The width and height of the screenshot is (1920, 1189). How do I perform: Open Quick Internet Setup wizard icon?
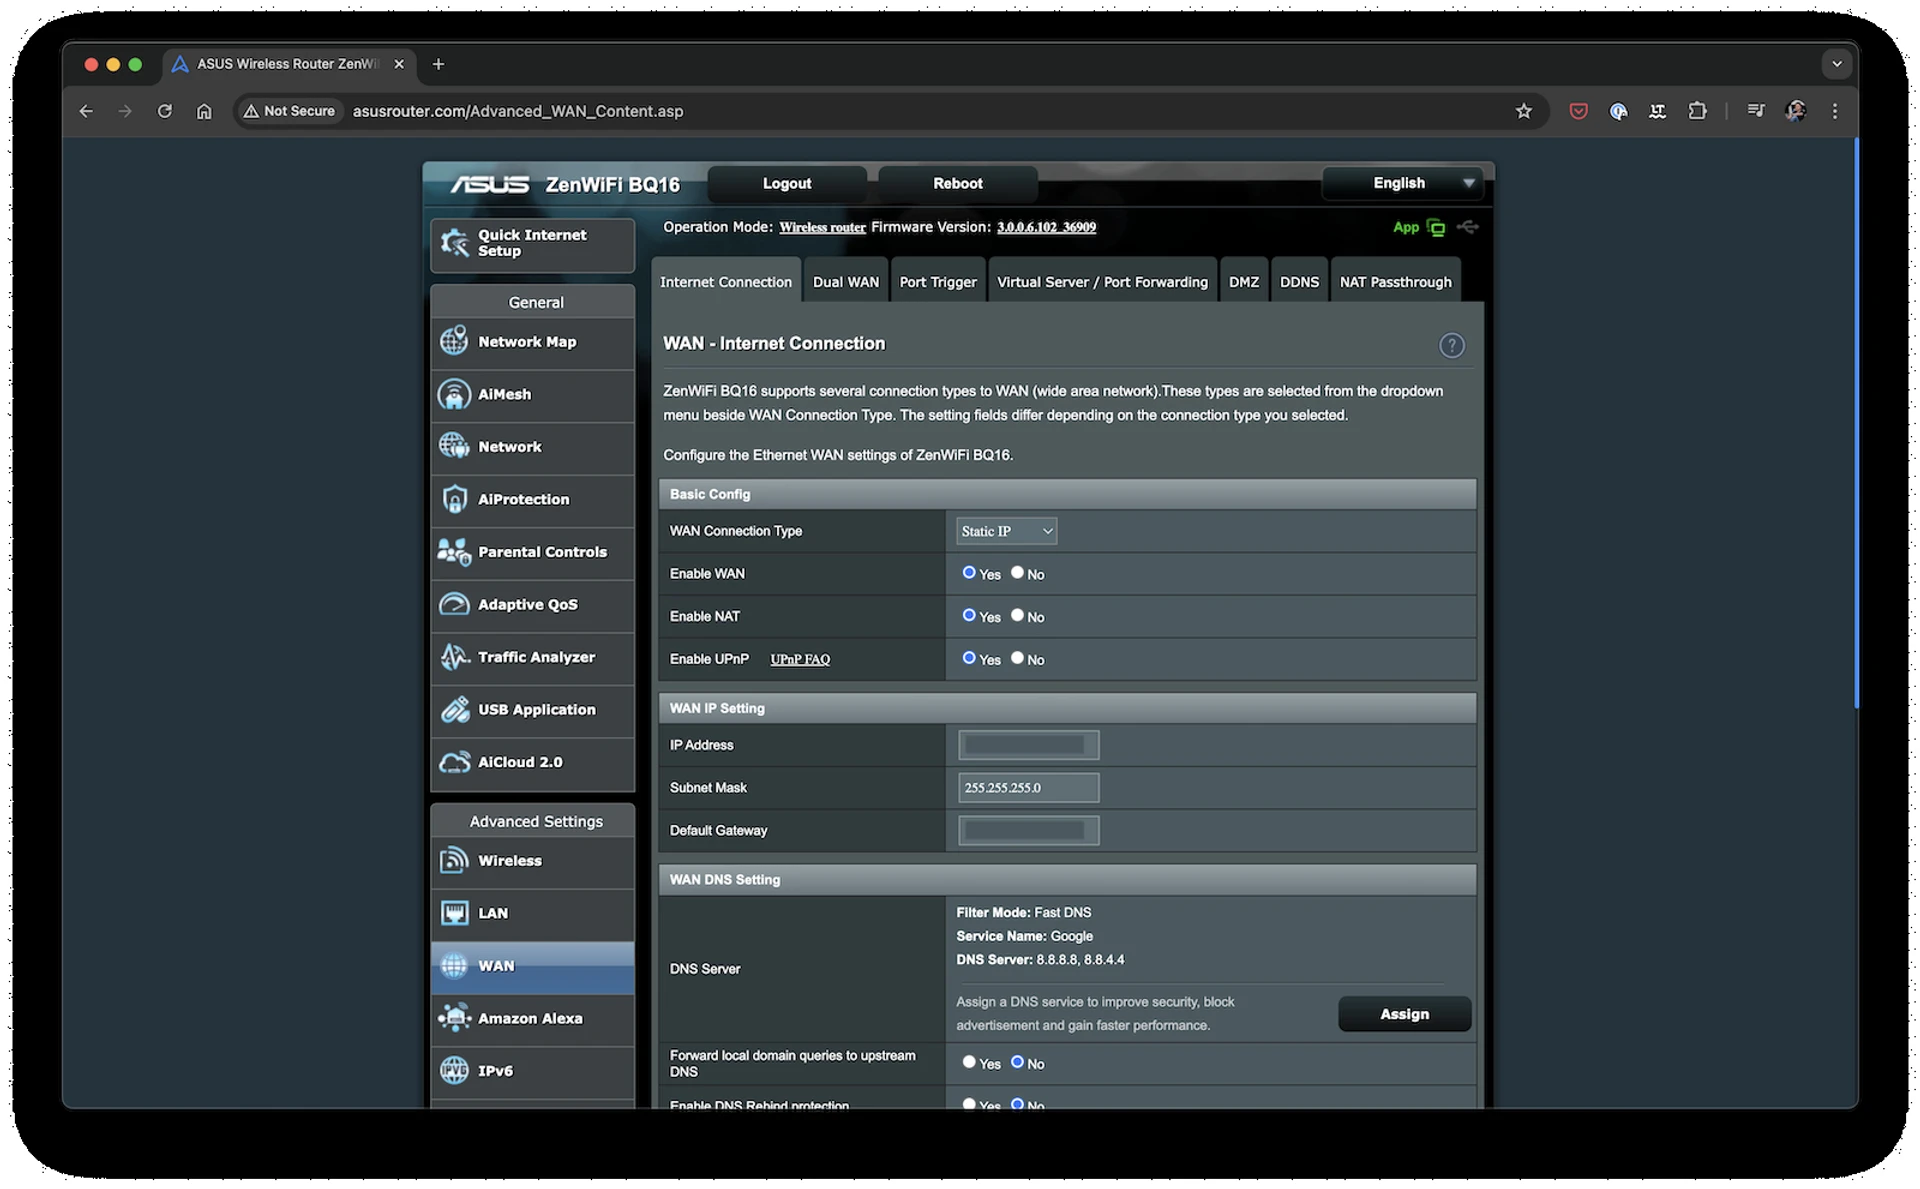(455, 243)
